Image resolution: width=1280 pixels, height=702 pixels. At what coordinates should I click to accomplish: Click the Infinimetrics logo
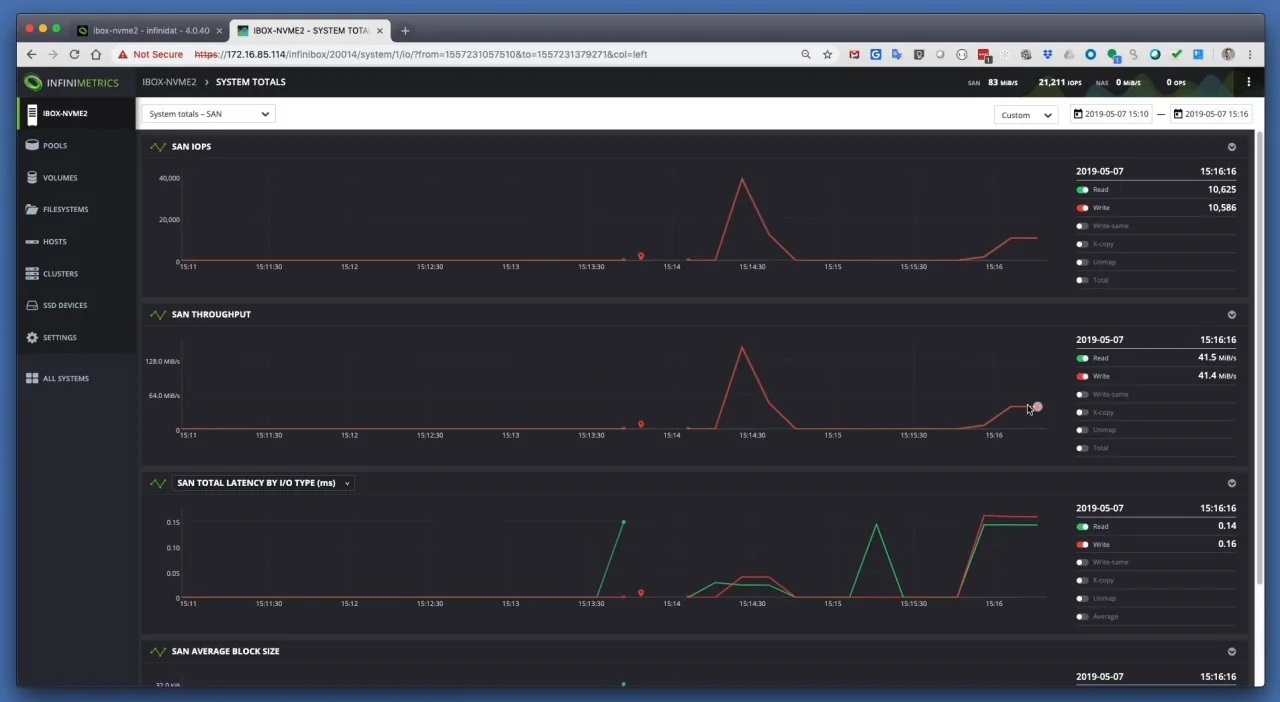[72, 83]
